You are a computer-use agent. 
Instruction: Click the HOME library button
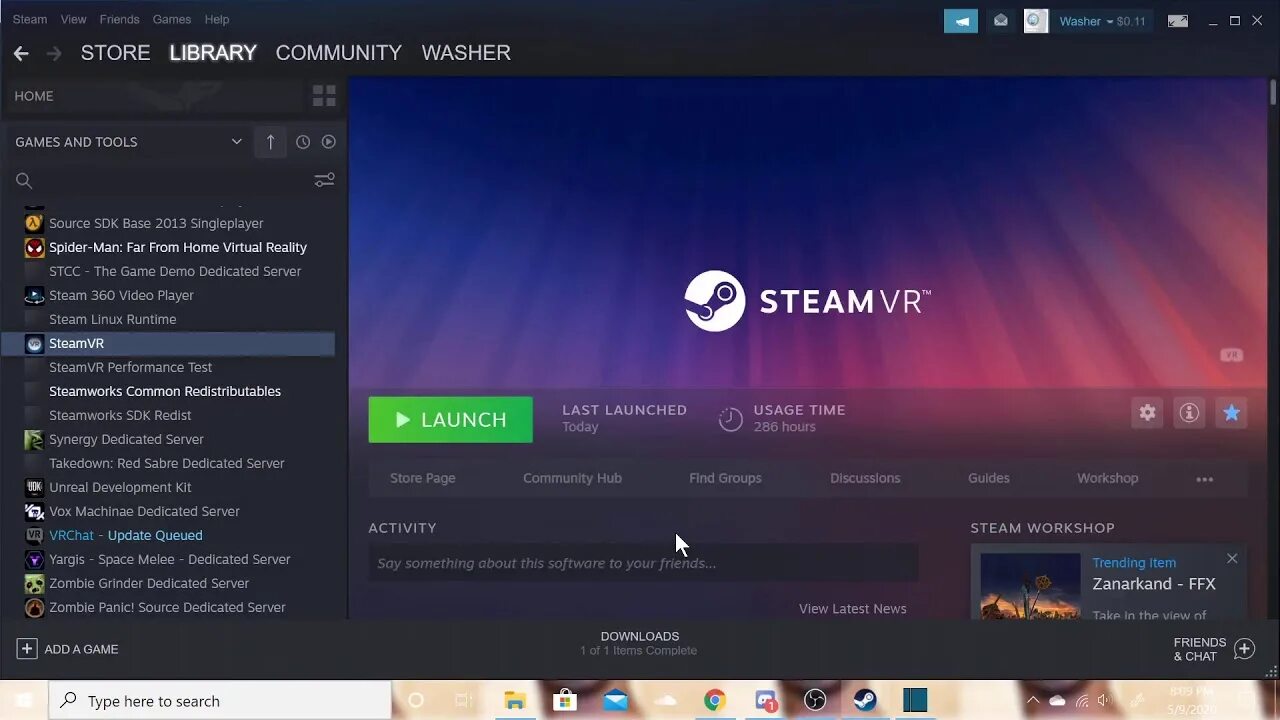click(34, 96)
